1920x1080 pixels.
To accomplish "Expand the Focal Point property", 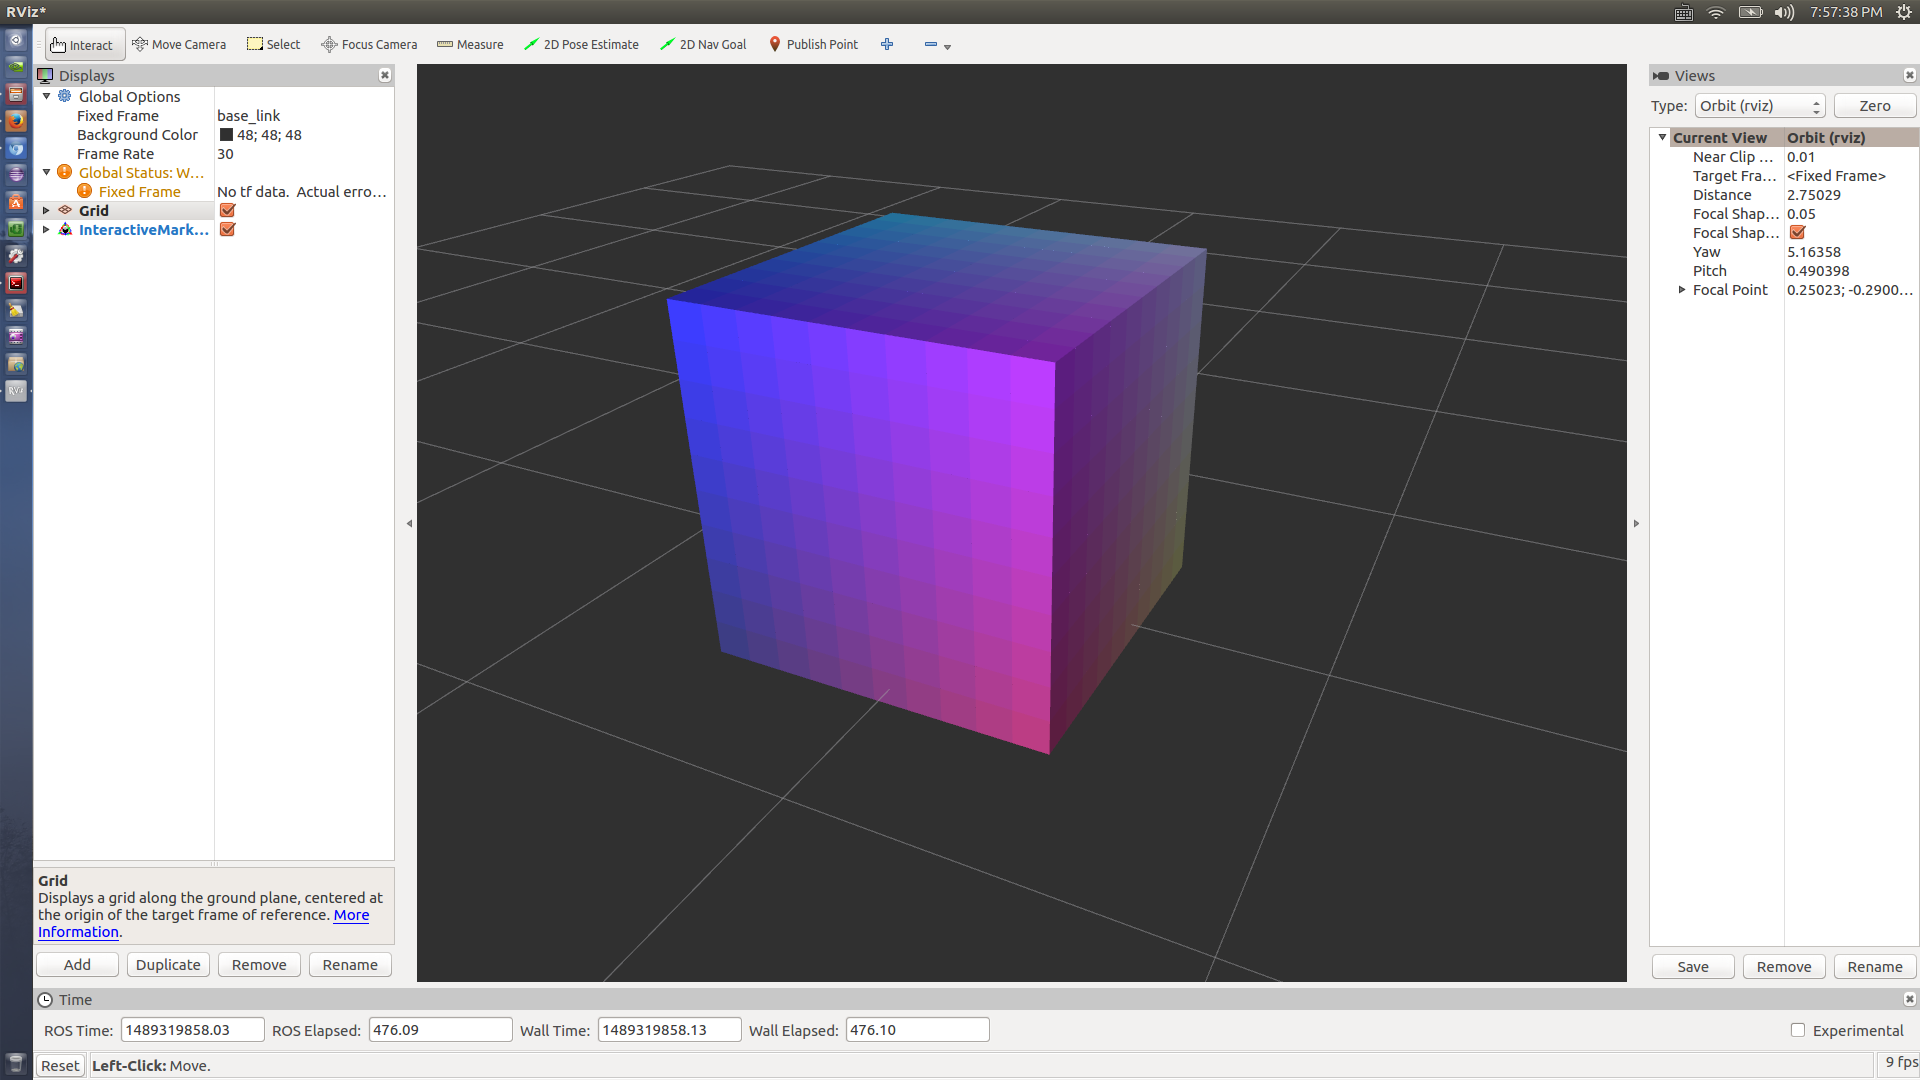I will click(x=1682, y=290).
